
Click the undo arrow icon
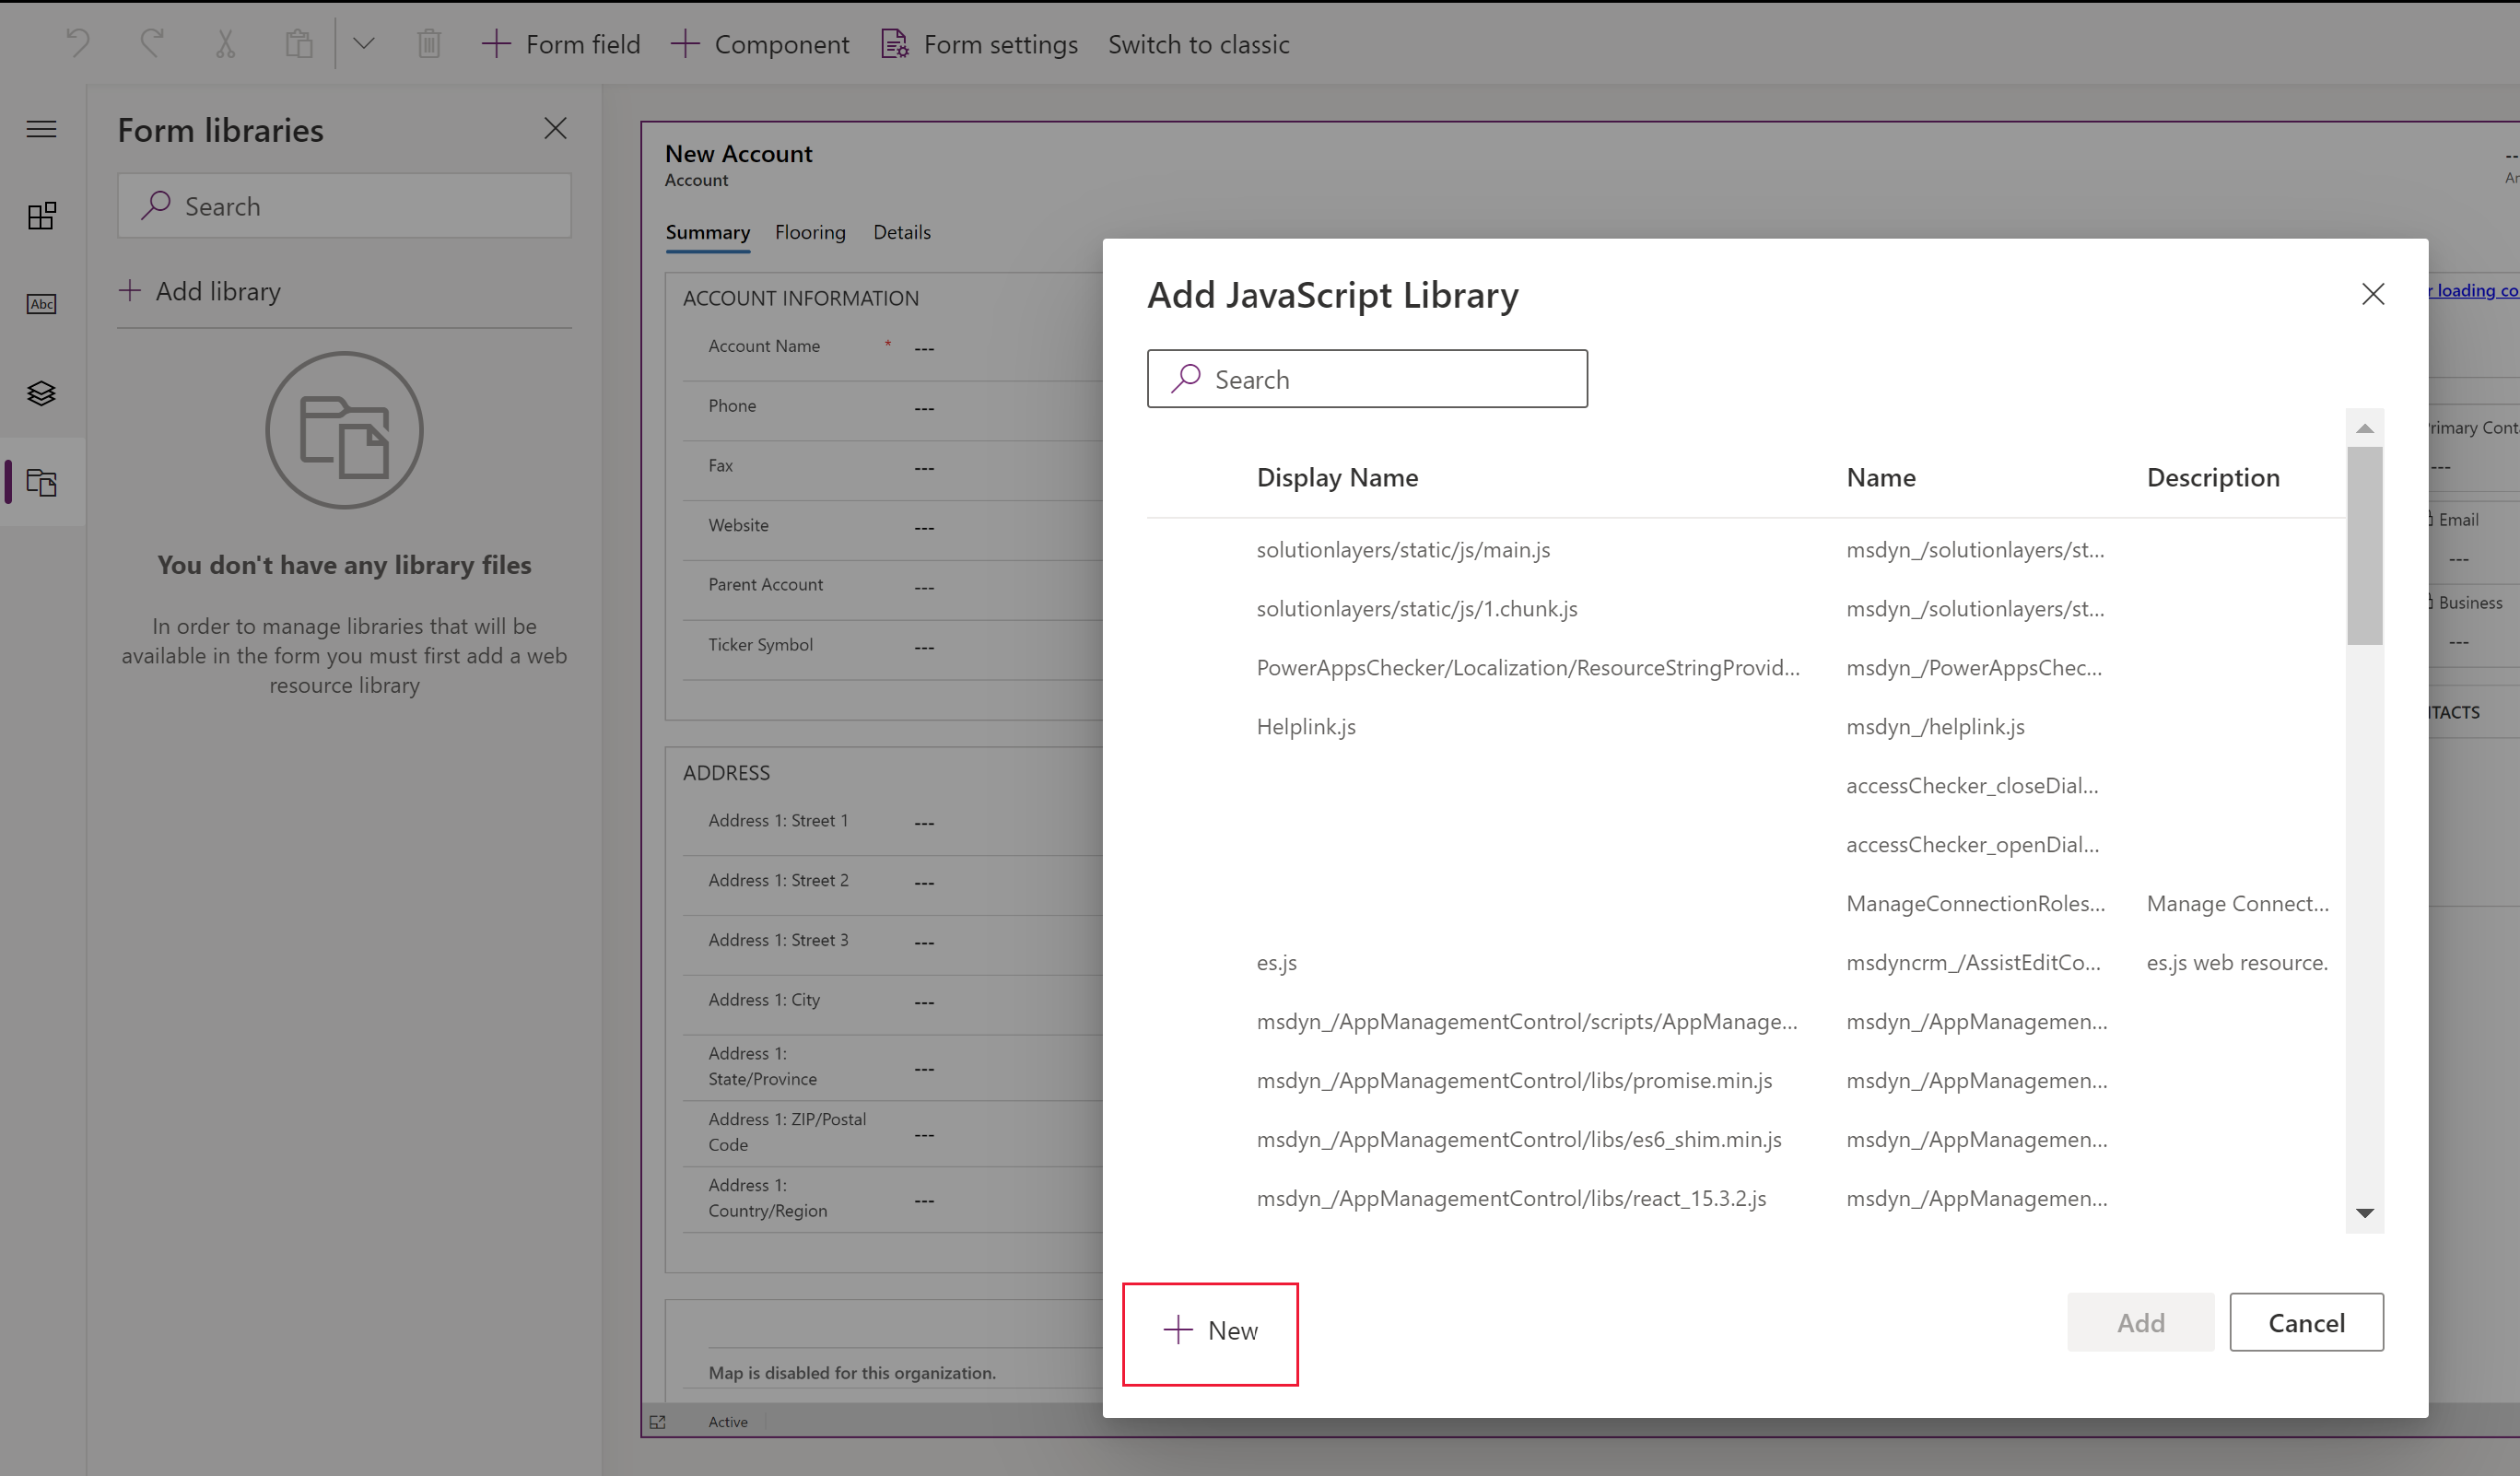79,41
